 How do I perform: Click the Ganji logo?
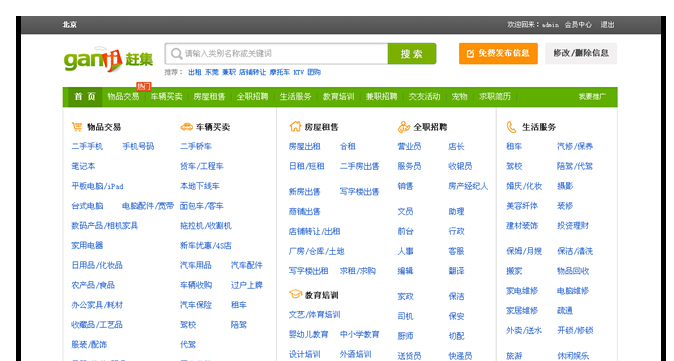pos(108,59)
